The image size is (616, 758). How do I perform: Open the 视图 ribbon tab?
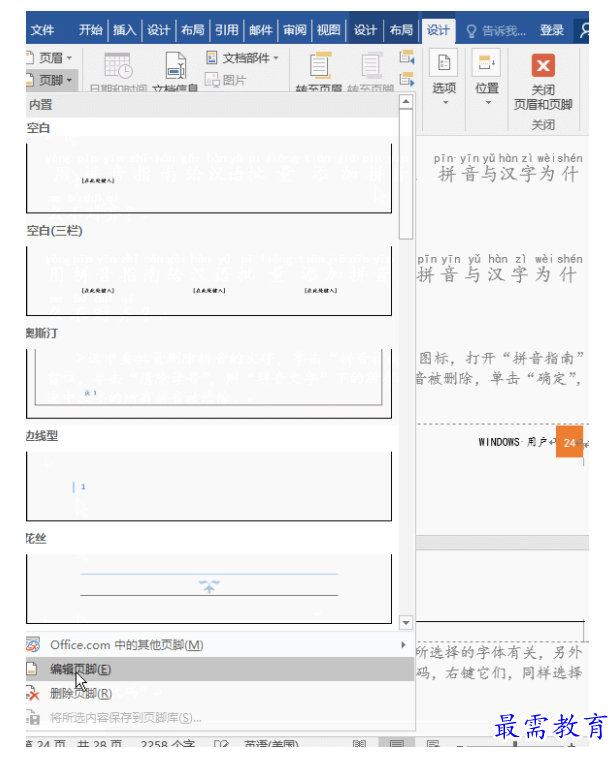click(x=328, y=30)
